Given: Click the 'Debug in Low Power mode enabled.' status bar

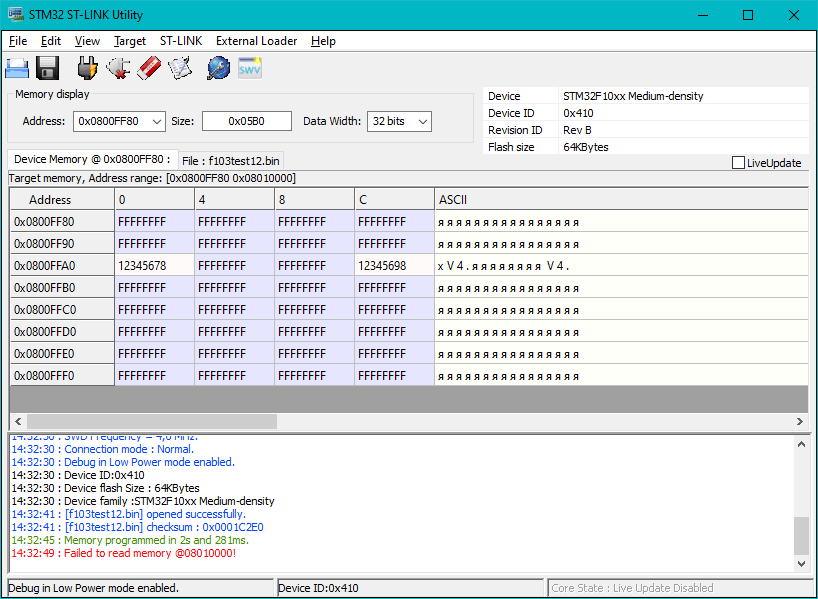Looking at the screenshot, I should tap(140, 588).
